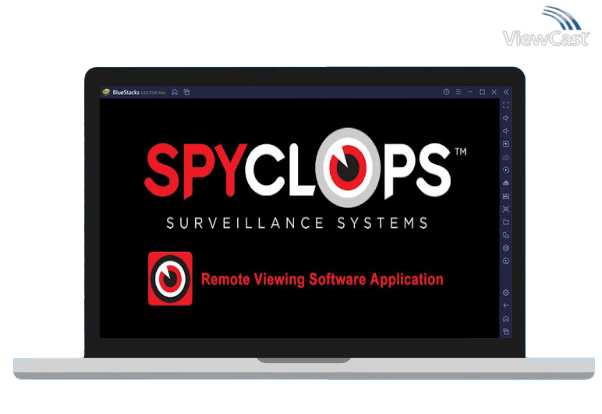This screenshot has width=602, height=414.
Task: Open BlueStacks settings gear icon
Action: pos(506,293)
